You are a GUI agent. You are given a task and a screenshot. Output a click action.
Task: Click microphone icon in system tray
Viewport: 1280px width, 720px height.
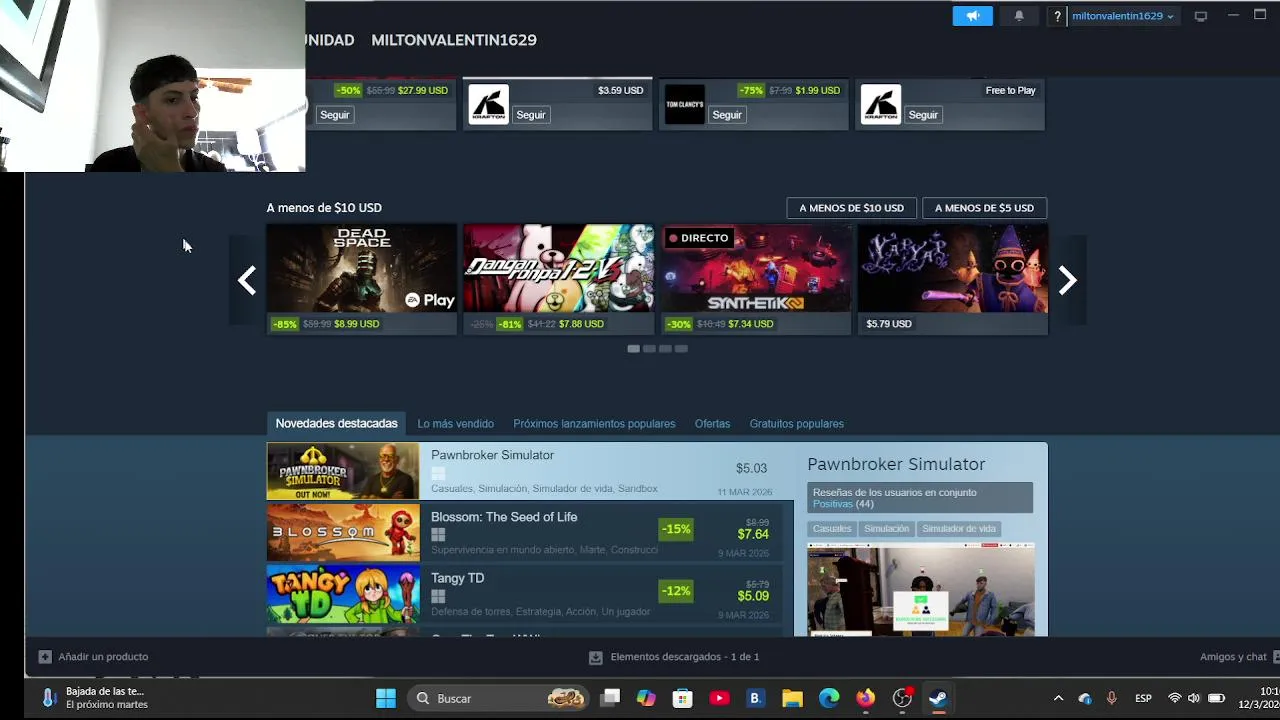[1111, 699]
